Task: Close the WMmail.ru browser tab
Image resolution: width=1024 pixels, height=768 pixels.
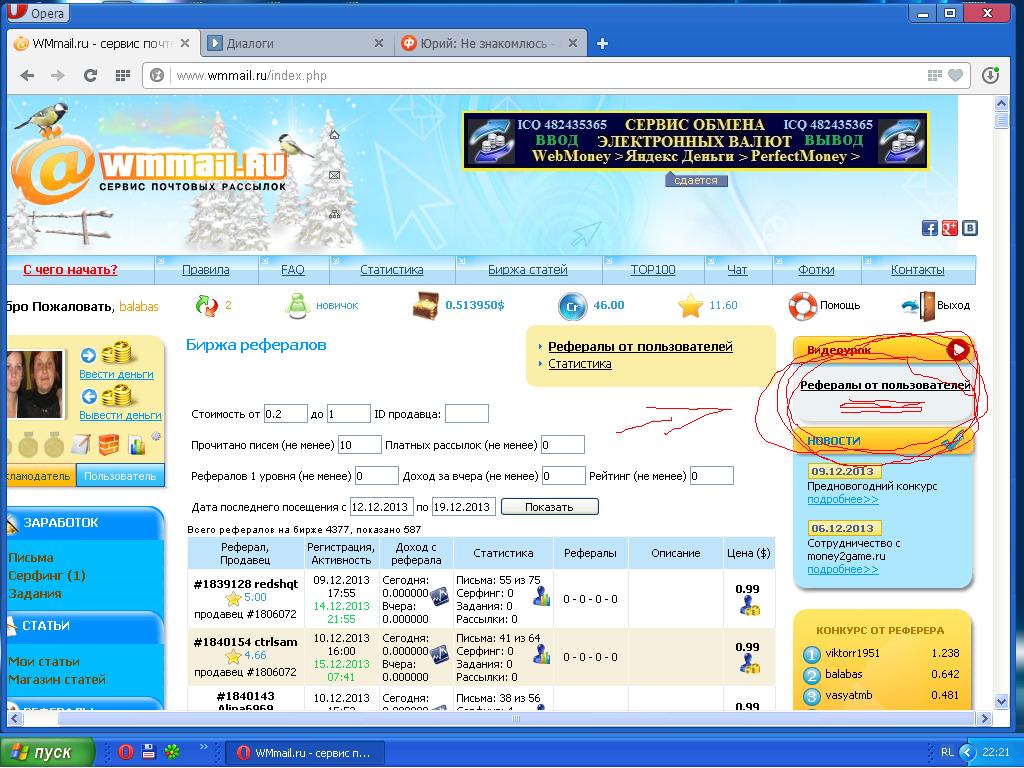Action: click(x=185, y=43)
